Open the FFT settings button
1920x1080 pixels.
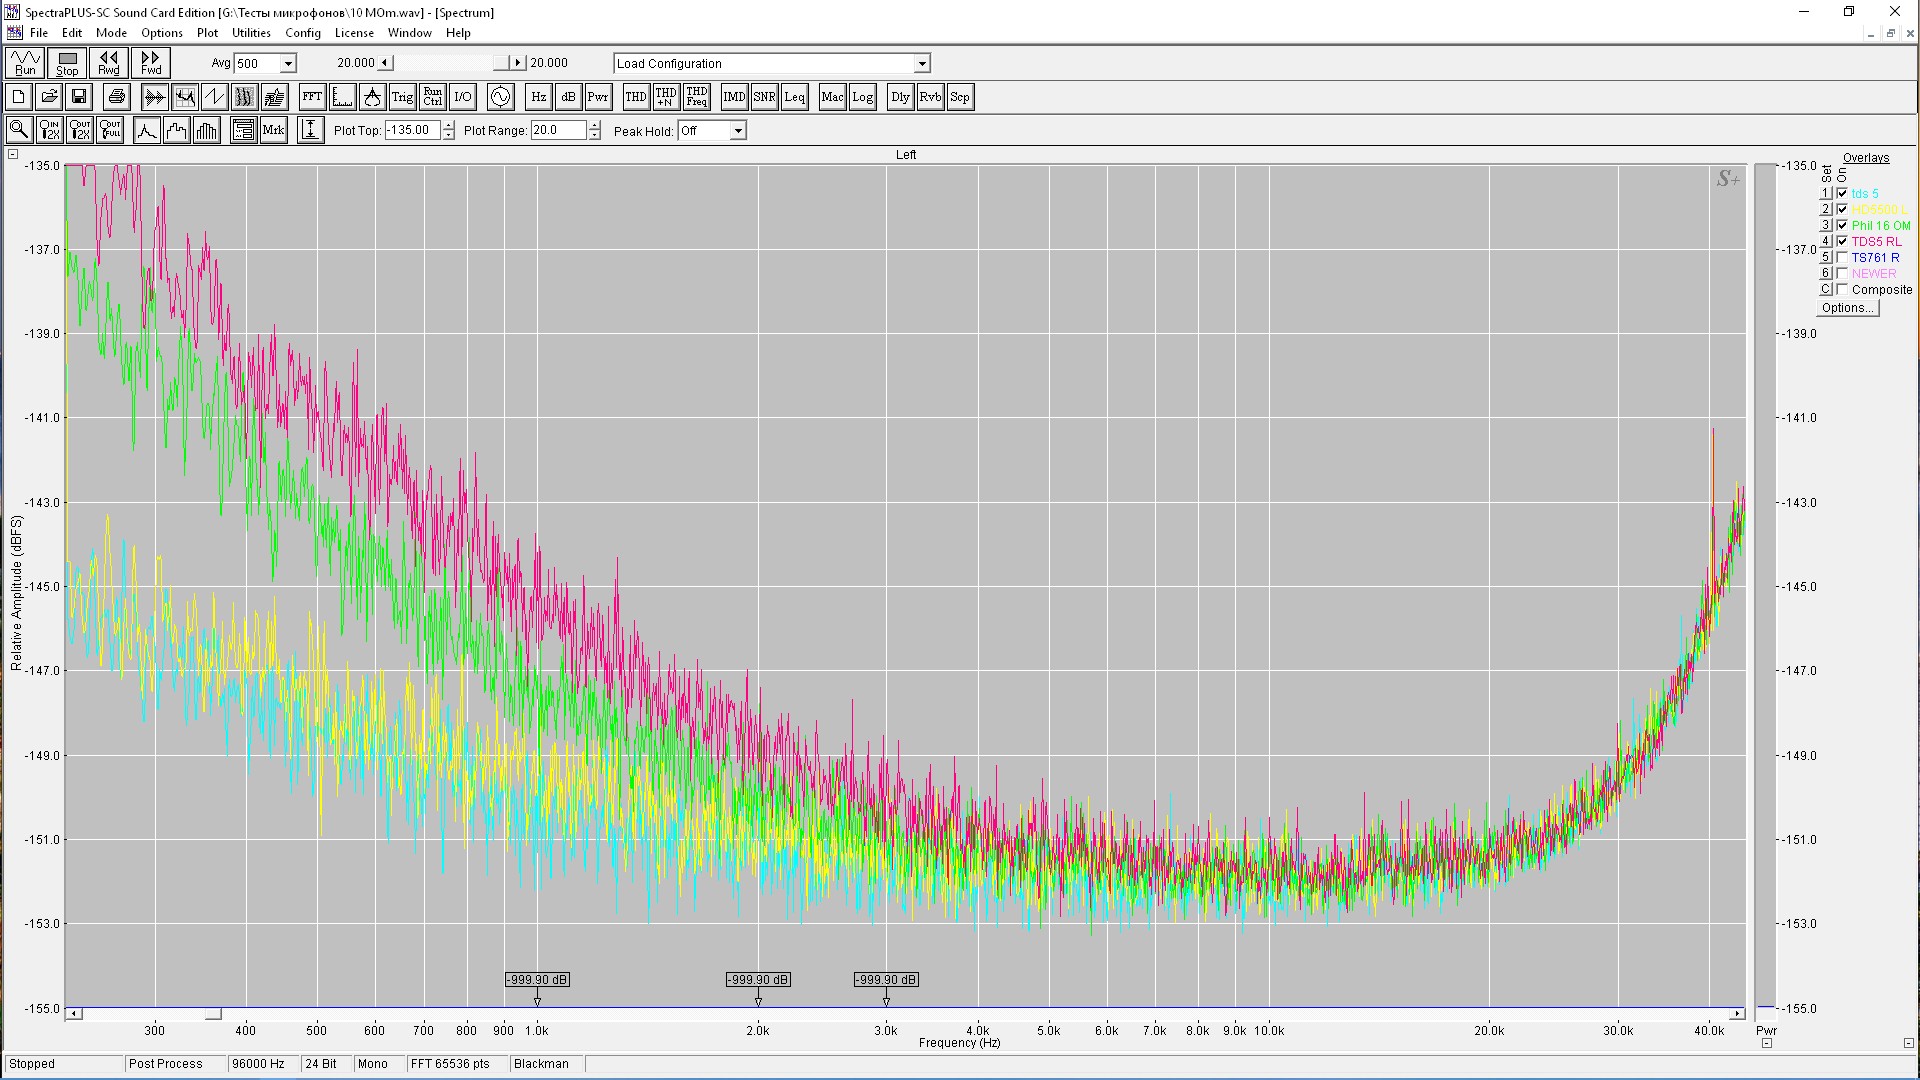312,97
